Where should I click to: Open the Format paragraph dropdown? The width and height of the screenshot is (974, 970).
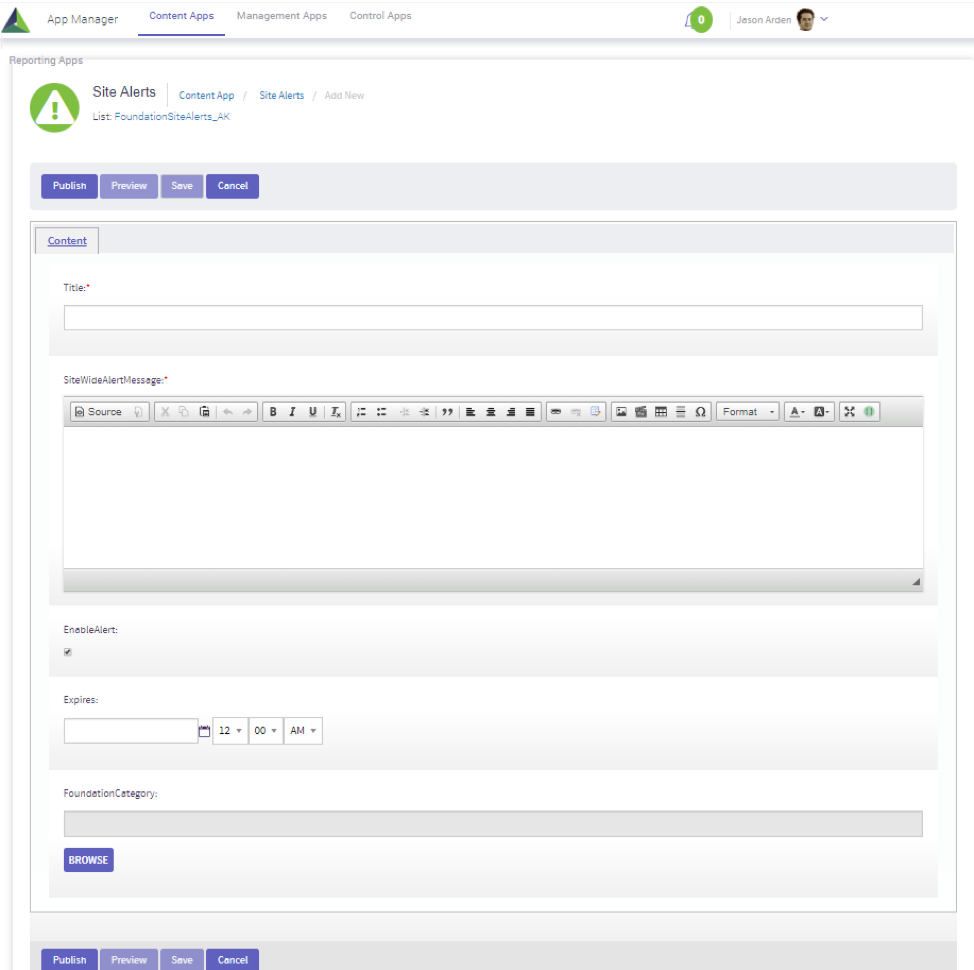tap(747, 412)
